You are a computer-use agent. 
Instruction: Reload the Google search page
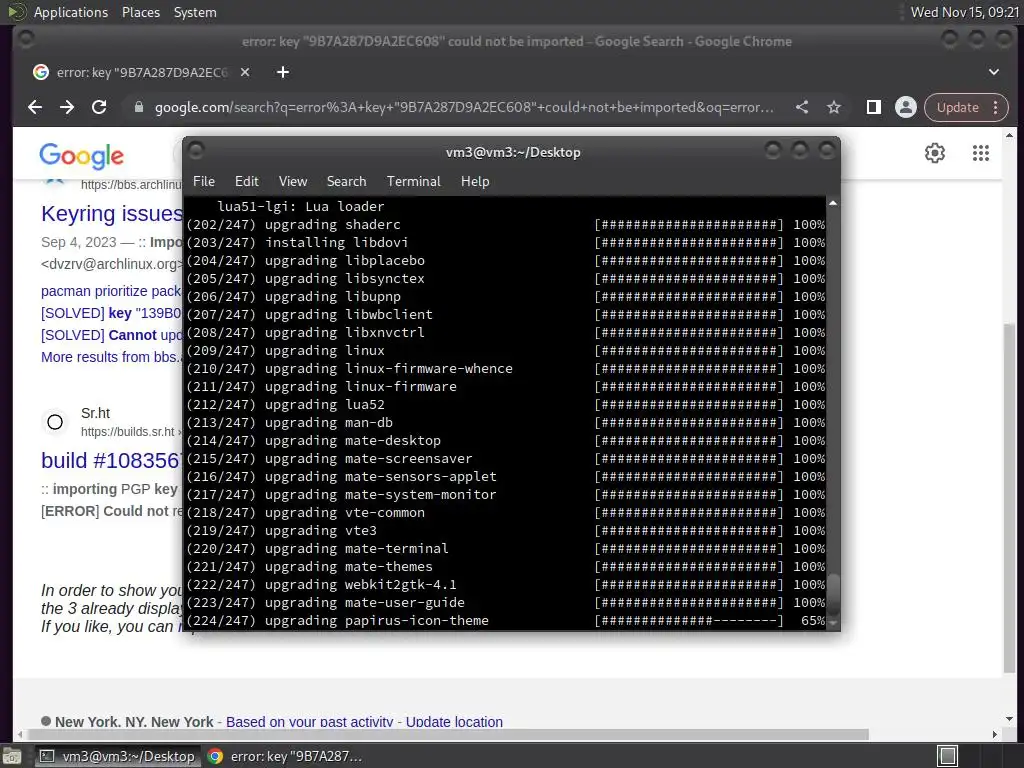pyautogui.click(x=99, y=107)
